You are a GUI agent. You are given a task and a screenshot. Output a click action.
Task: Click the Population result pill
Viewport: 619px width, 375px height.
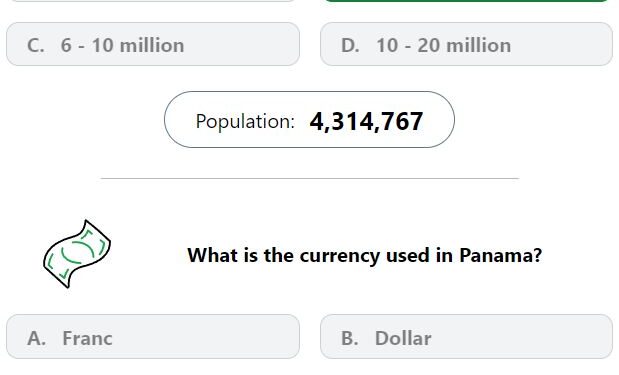(309, 120)
